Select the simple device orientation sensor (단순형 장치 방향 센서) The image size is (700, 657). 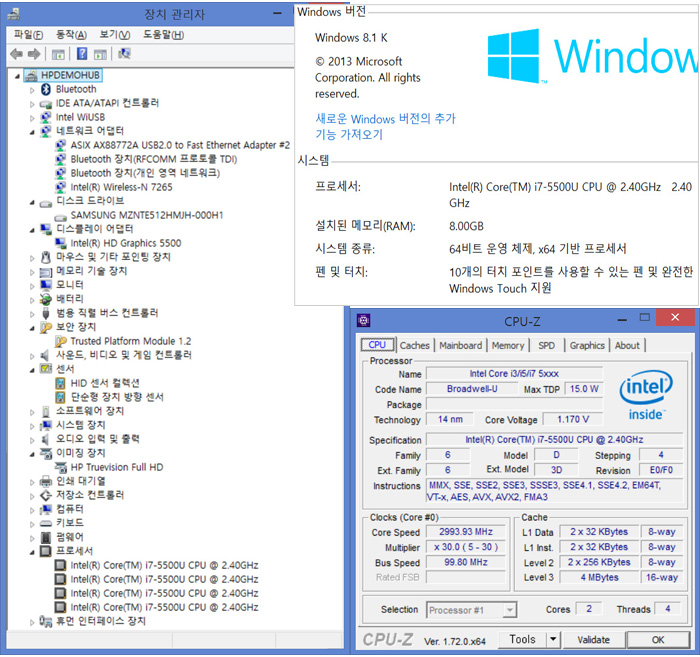click(x=117, y=397)
